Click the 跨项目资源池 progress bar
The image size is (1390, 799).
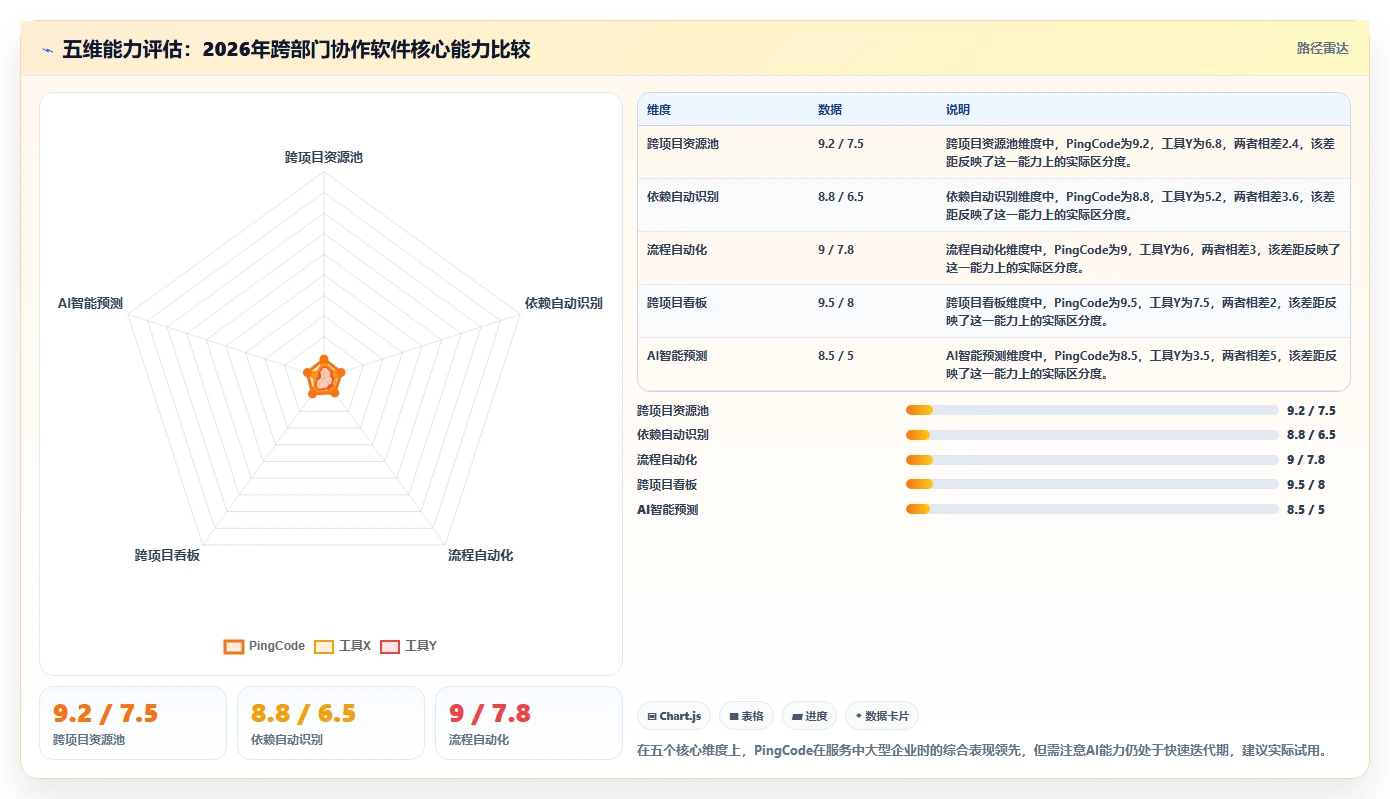click(1092, 410)
